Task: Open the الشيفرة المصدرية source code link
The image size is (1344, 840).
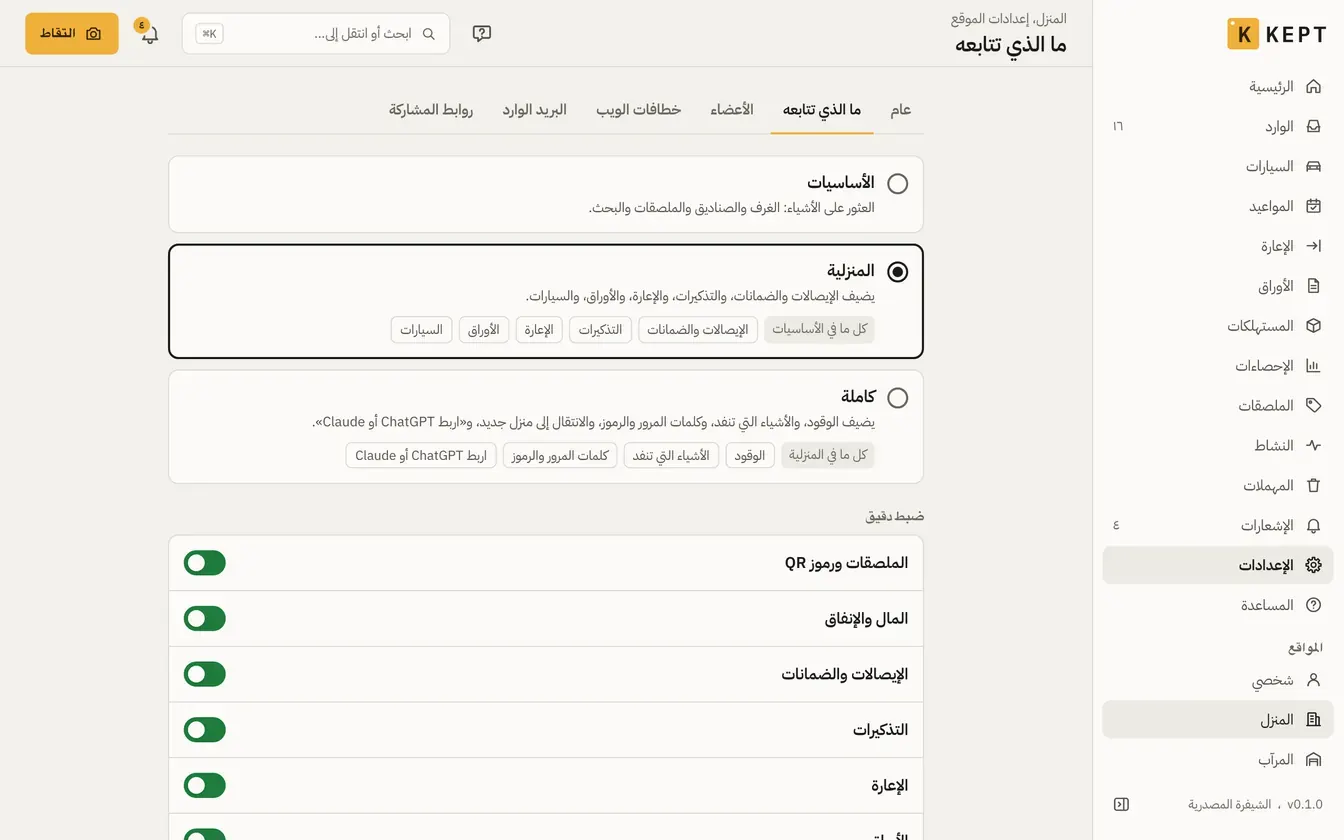Action: pyautogui.click(x=1230, y=805)
